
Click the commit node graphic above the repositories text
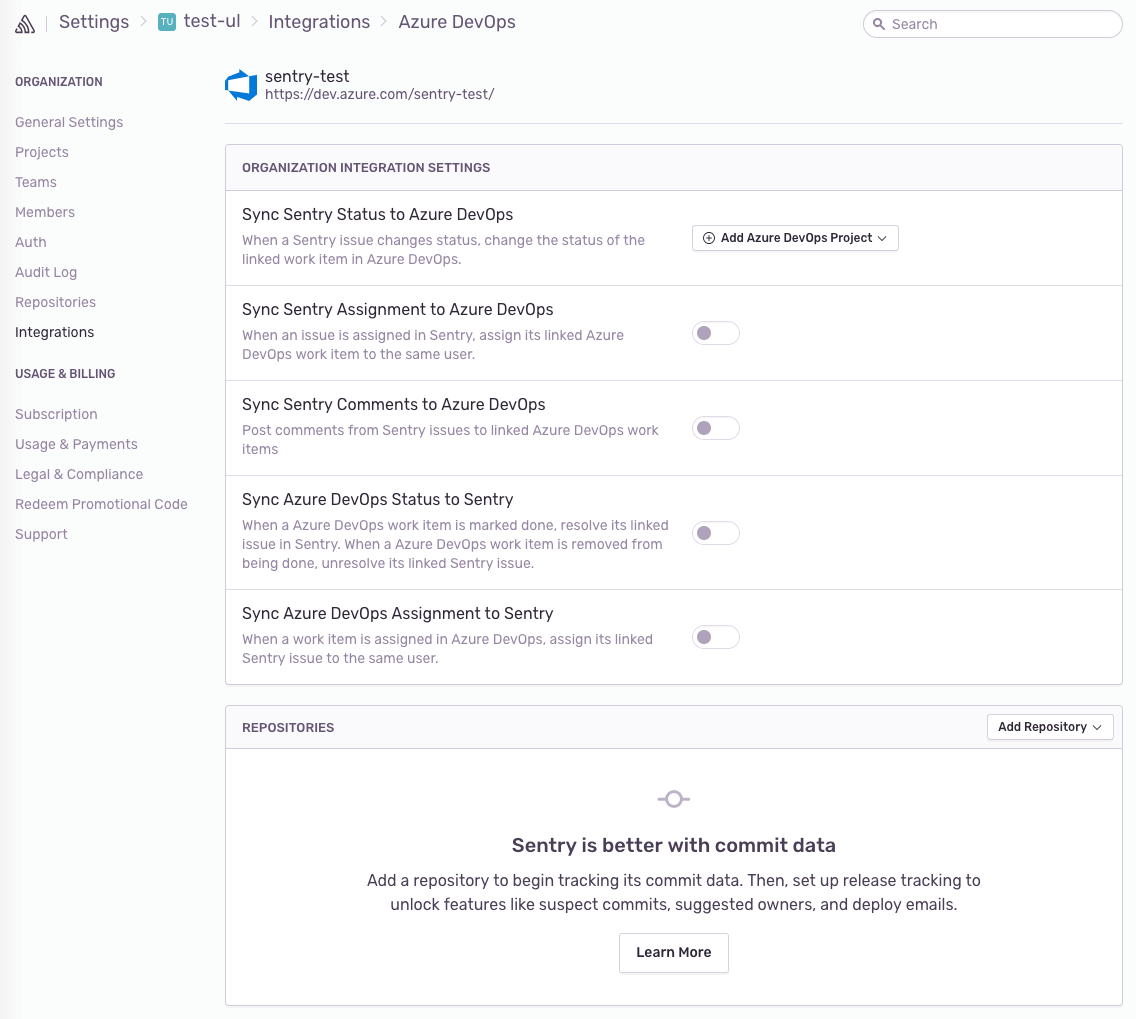tap(673, 799)
